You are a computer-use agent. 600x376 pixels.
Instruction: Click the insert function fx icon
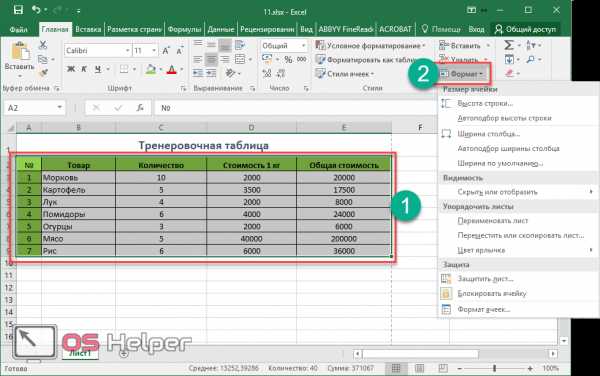click(140, 108)
